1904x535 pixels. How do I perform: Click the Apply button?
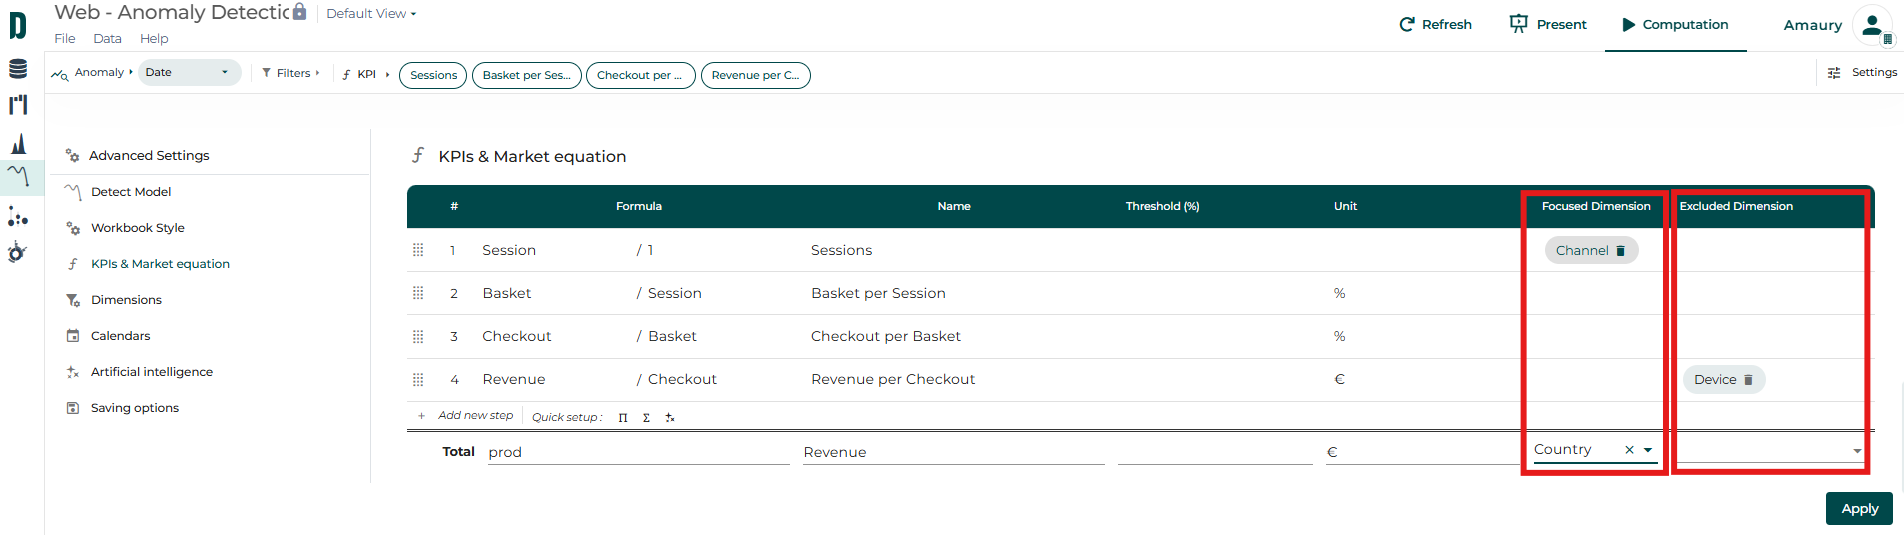coord(1859,508)
